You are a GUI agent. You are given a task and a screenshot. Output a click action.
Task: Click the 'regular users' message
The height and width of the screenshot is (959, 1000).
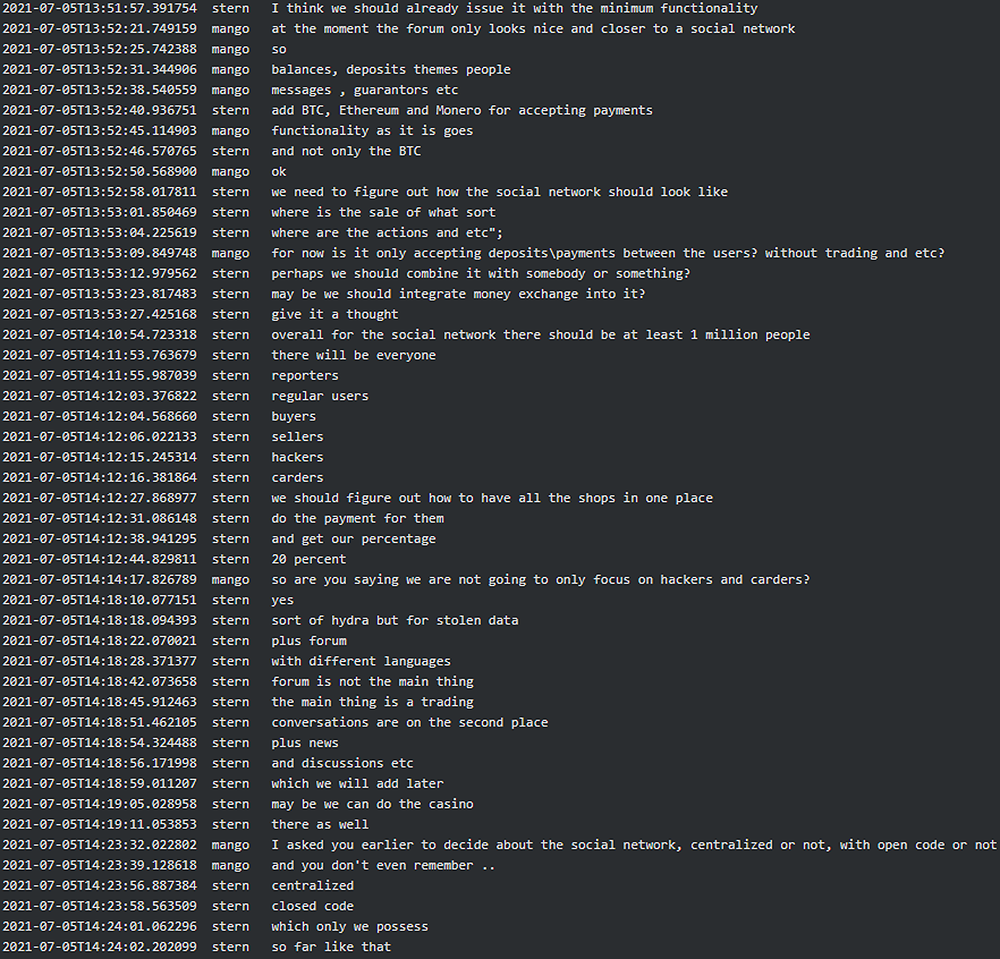pyautogui.click(x=319, y=396)
